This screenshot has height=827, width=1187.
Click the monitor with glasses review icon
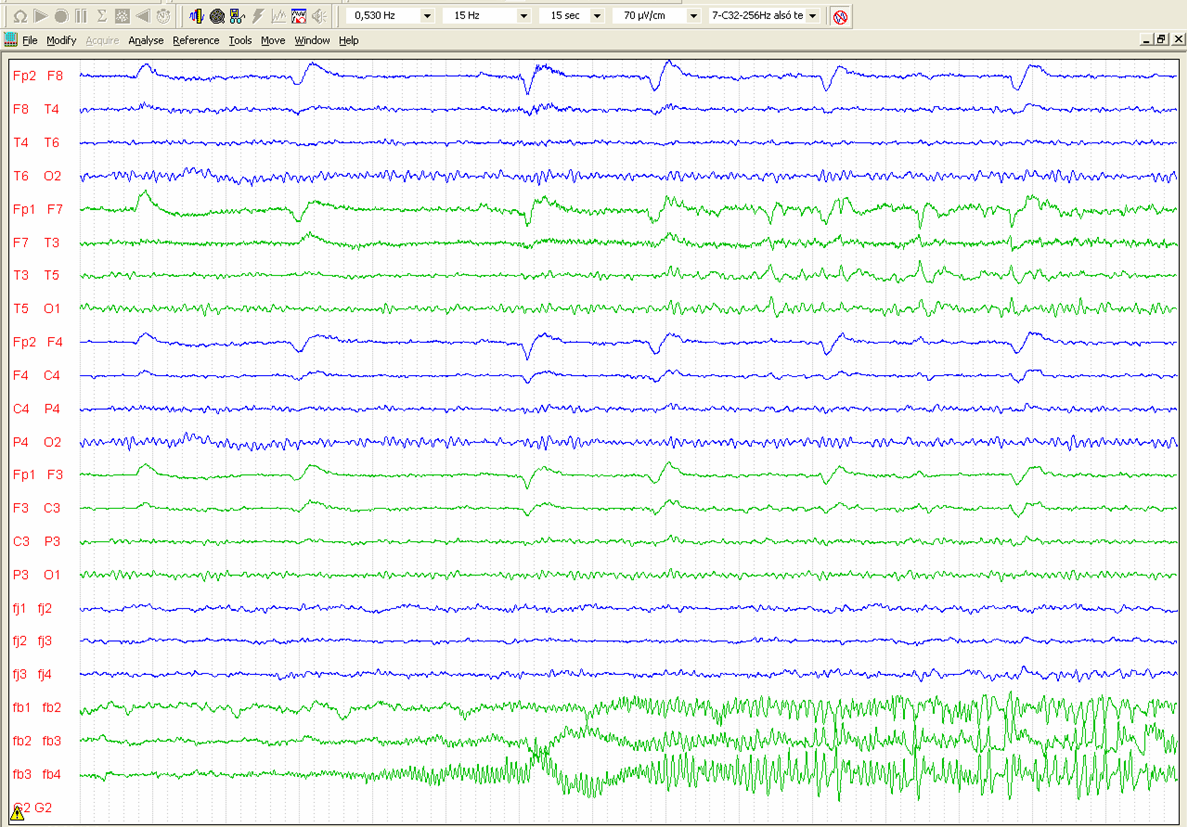click(x=238, y=16)
